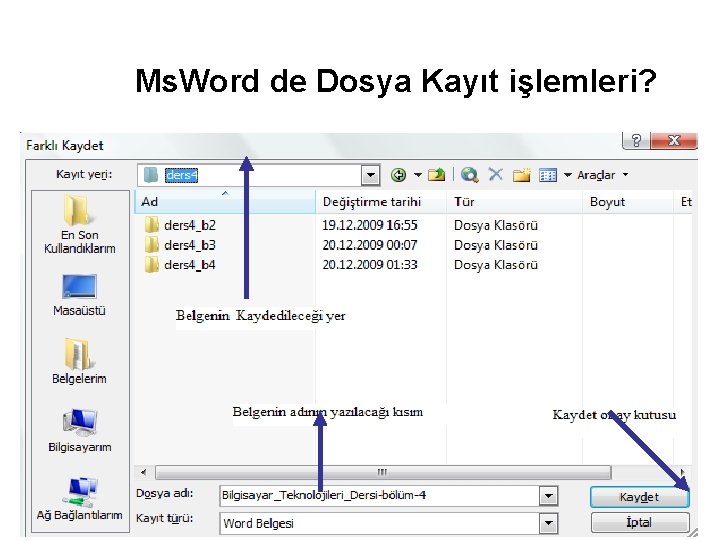Open the Araçlar menu
The image size is (720, 540).
click(x=602, y=175)
